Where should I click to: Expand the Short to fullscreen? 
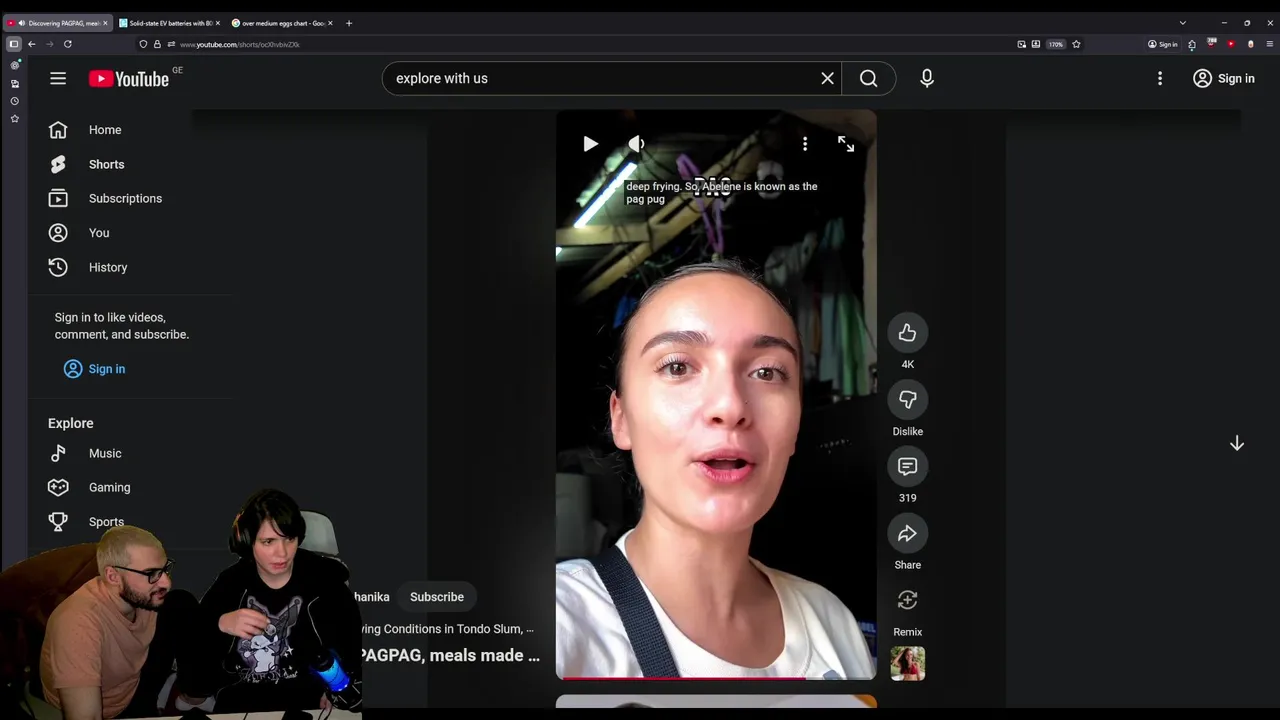click(x=846, y=144)
